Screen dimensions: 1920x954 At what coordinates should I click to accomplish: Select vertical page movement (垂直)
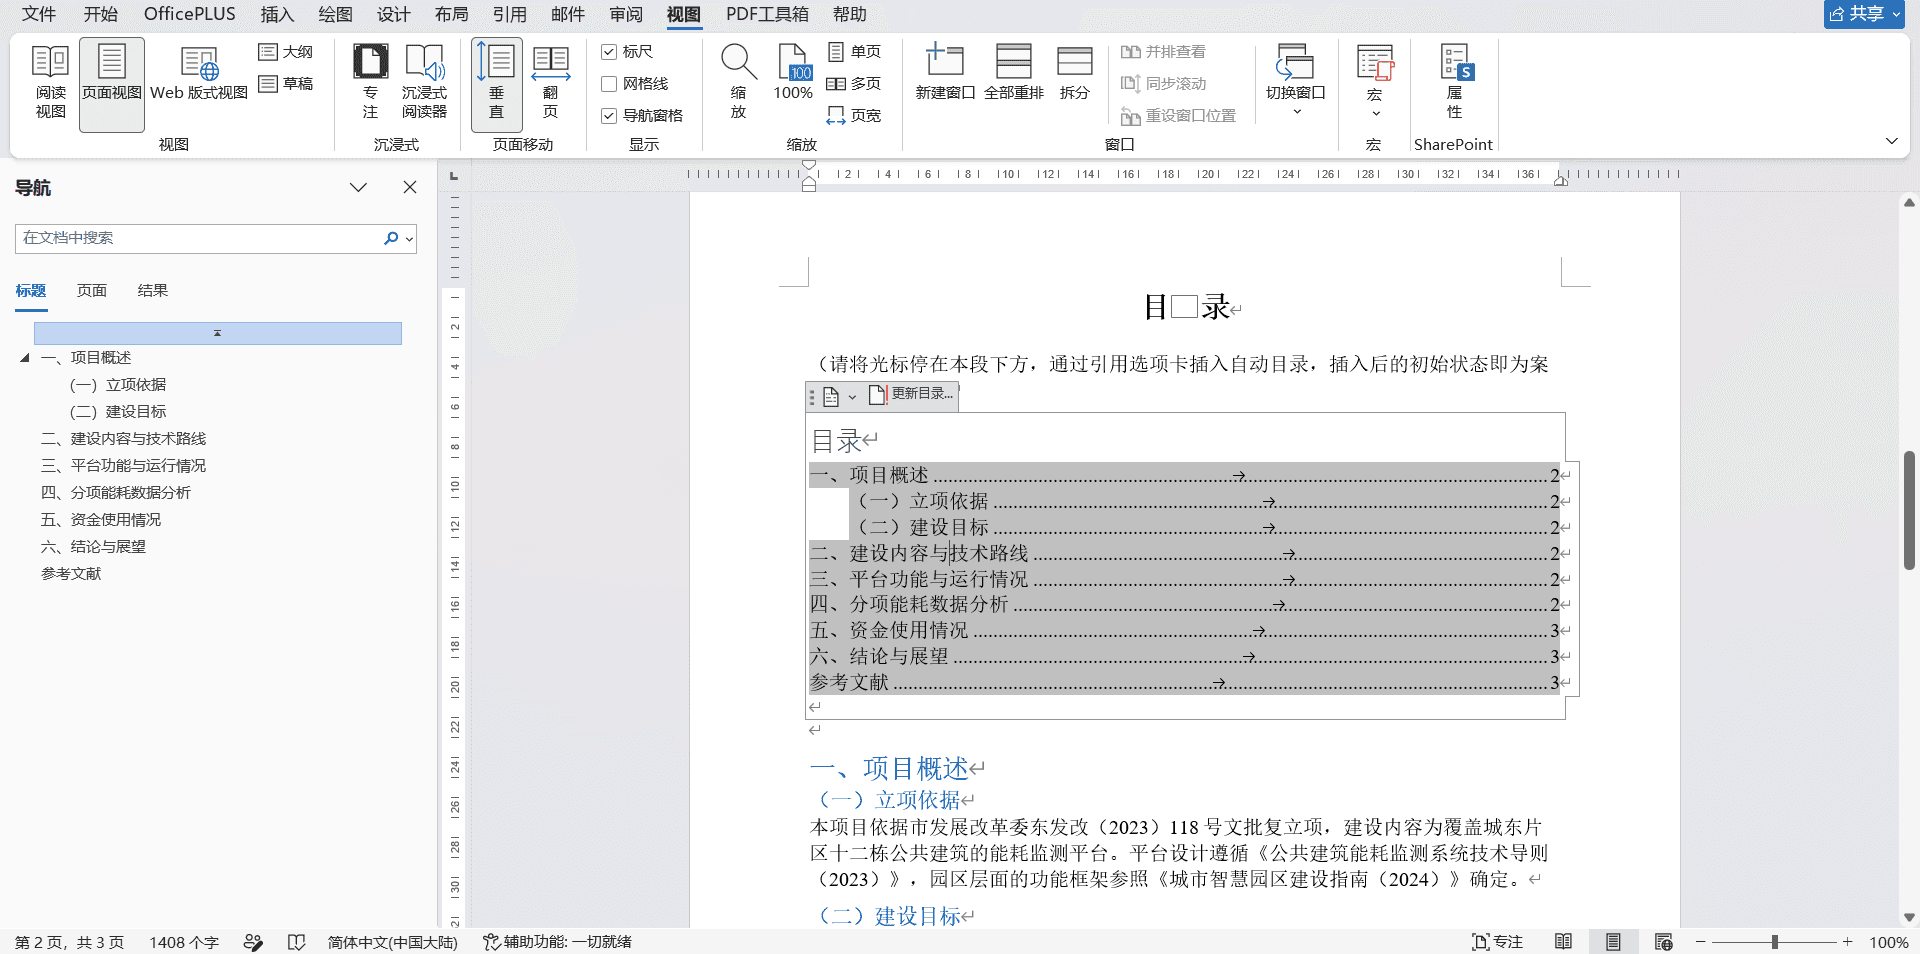pos(497,83)
